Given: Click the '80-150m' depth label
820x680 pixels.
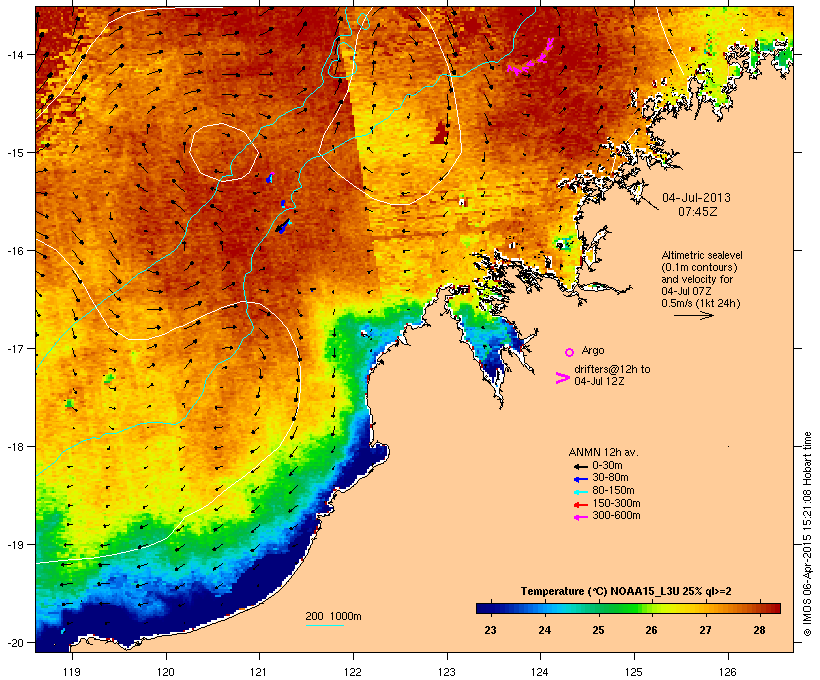Looking at the screenshot, I should 613,491.
